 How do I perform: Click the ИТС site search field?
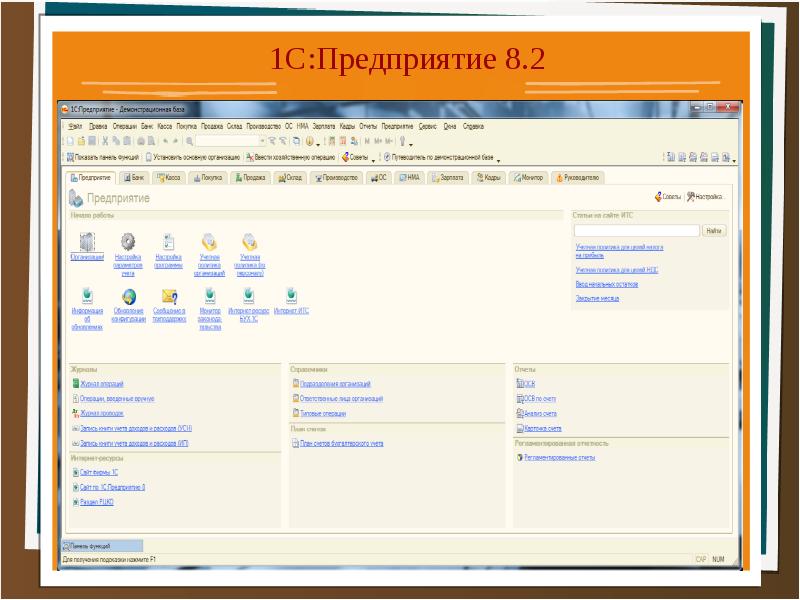coord(635,230)
